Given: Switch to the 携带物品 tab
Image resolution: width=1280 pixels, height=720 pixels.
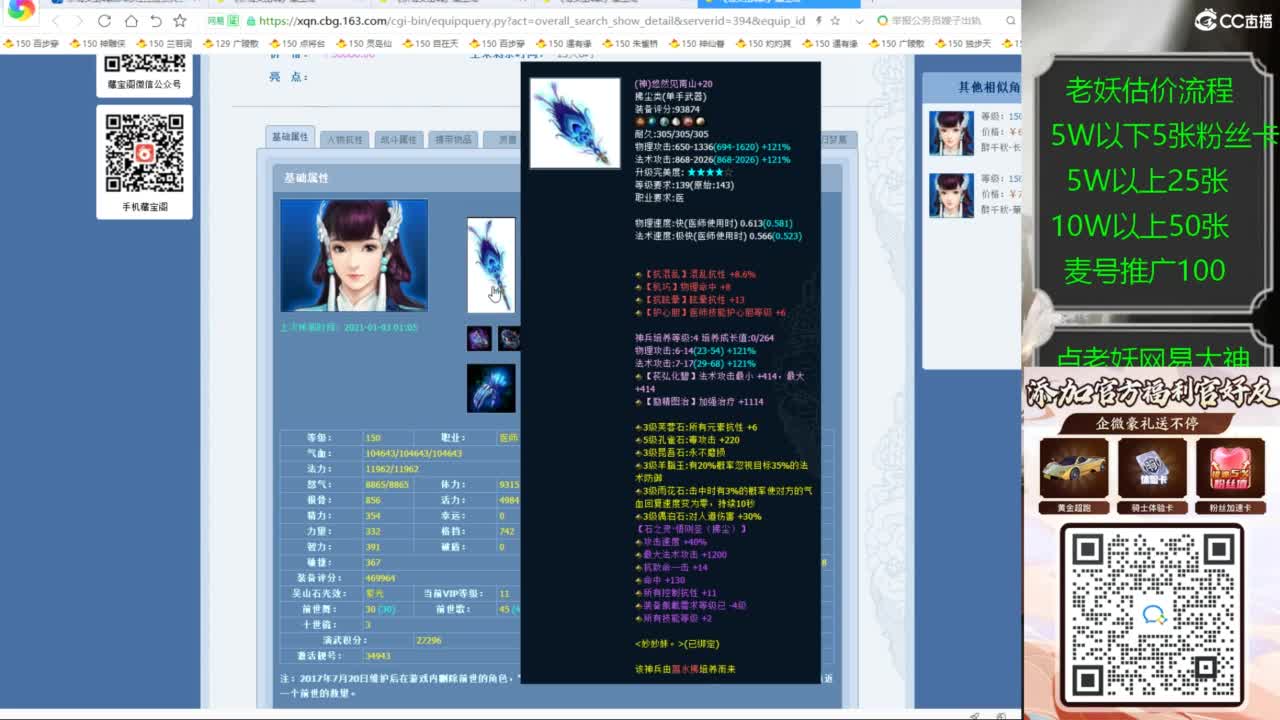Looking at the screenshot, I should [452, 140].
